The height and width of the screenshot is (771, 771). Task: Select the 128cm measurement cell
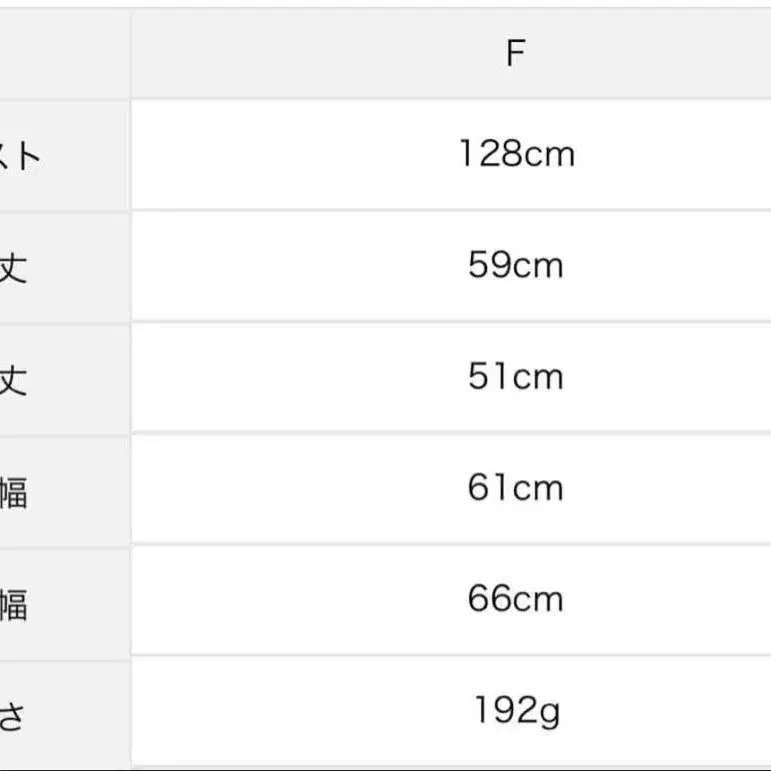(x=516, y=154)
